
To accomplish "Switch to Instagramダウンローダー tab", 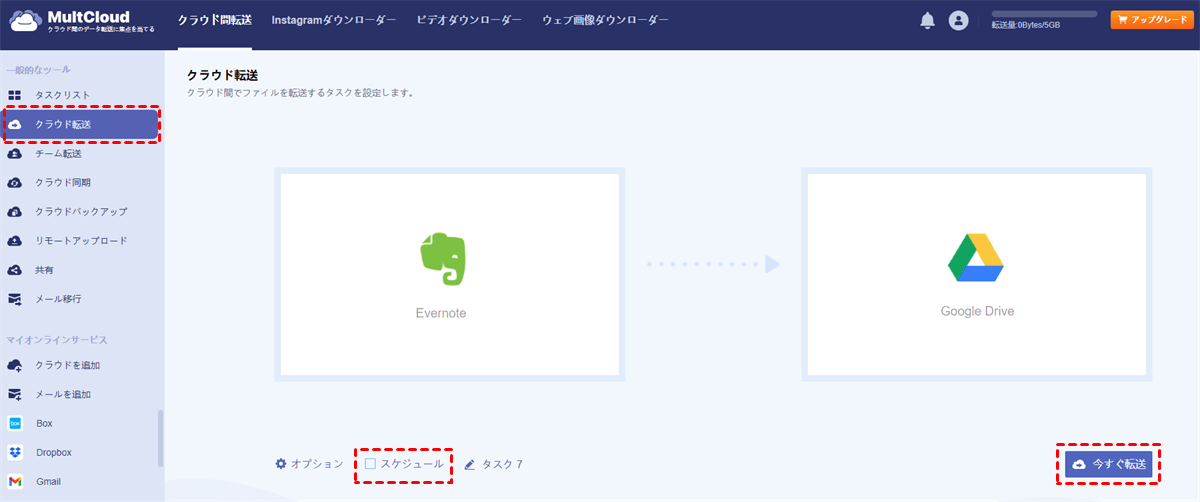I will (x=334, y=20).
